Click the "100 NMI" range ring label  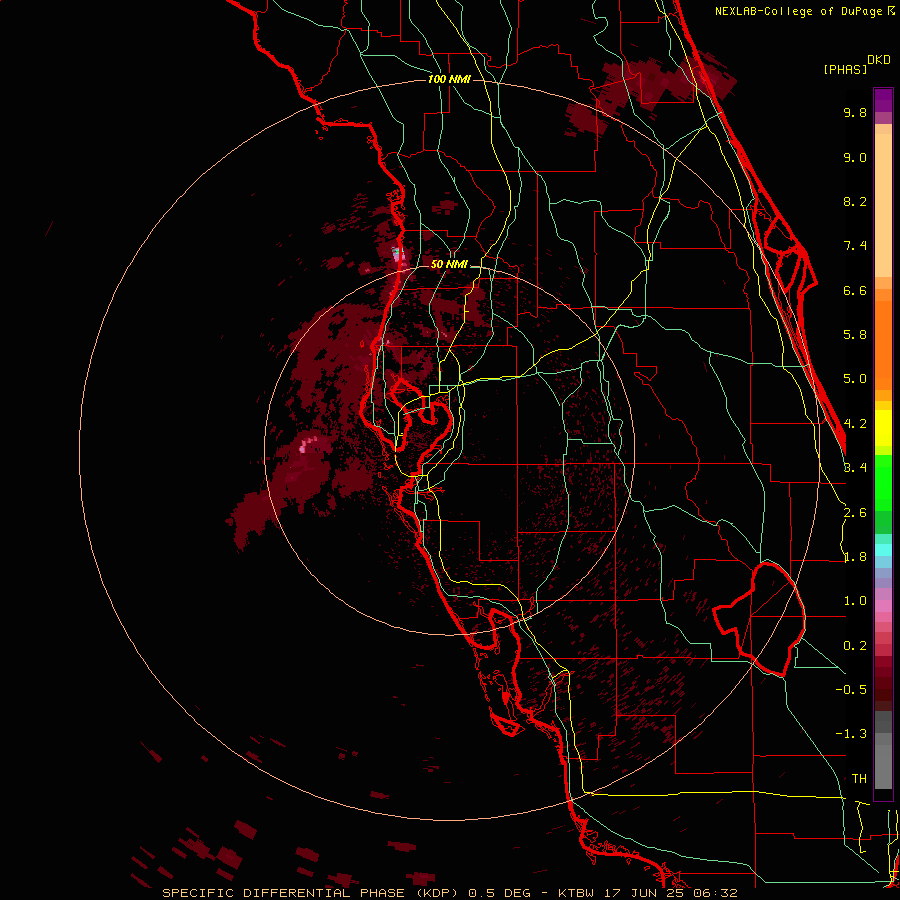click(x=449, y=79)
